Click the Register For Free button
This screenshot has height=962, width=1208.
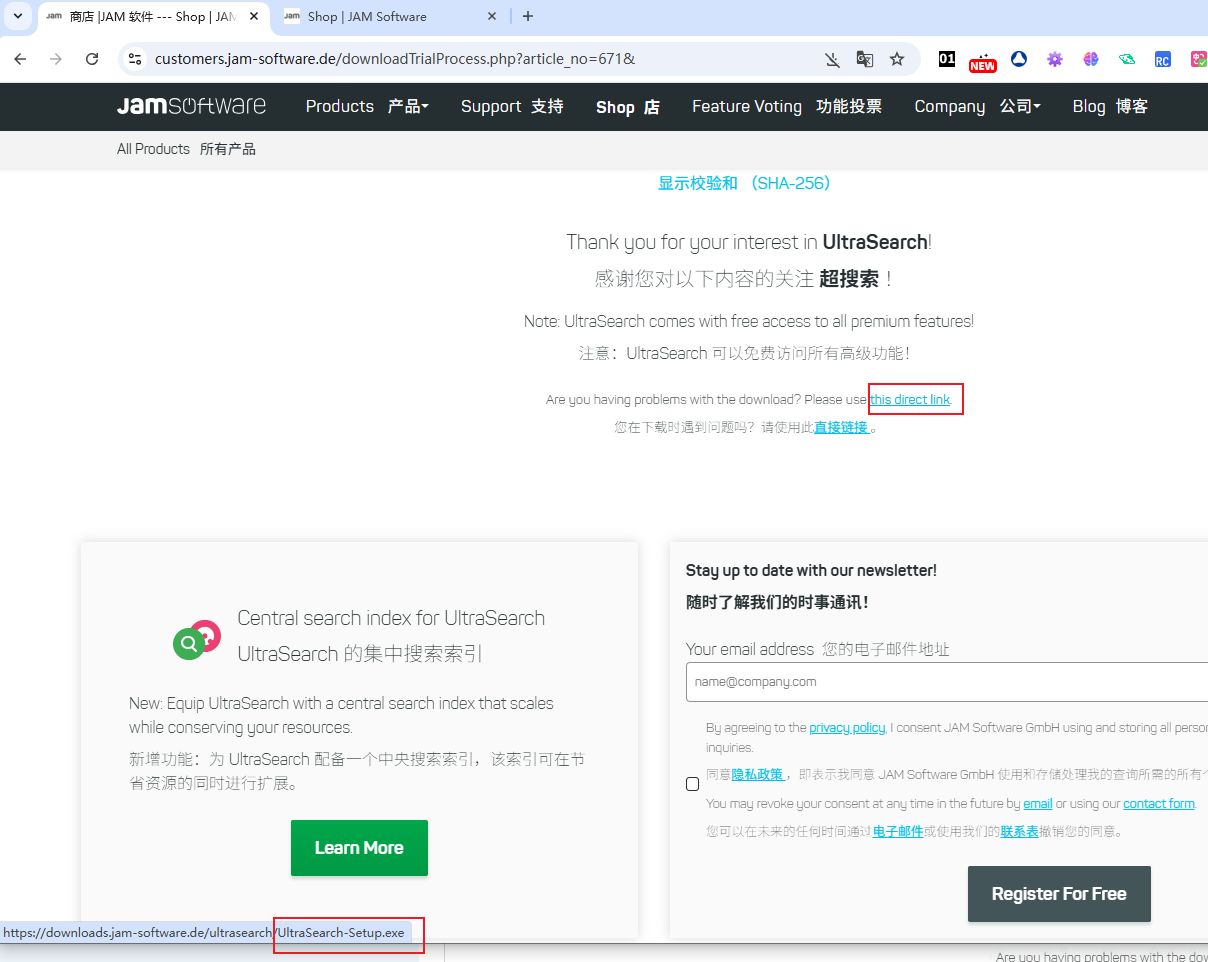[x=1059, y=894]
